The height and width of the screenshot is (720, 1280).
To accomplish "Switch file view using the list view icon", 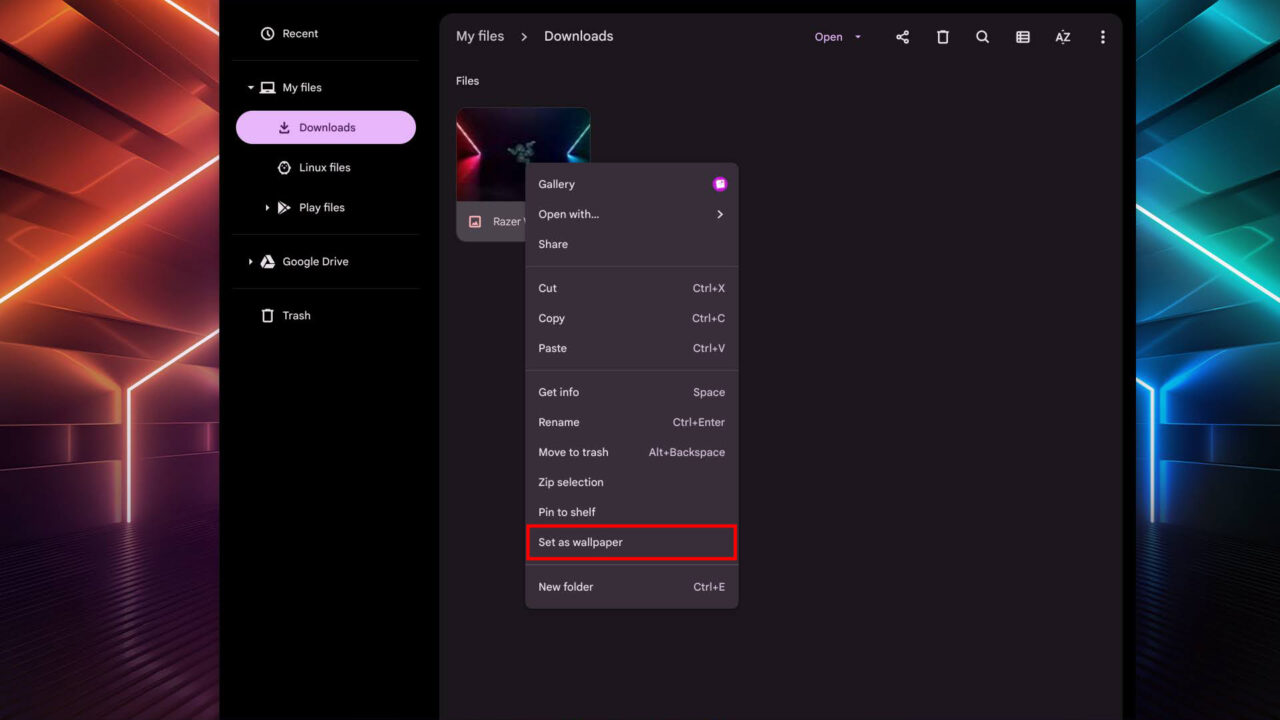I will 1022,36.
